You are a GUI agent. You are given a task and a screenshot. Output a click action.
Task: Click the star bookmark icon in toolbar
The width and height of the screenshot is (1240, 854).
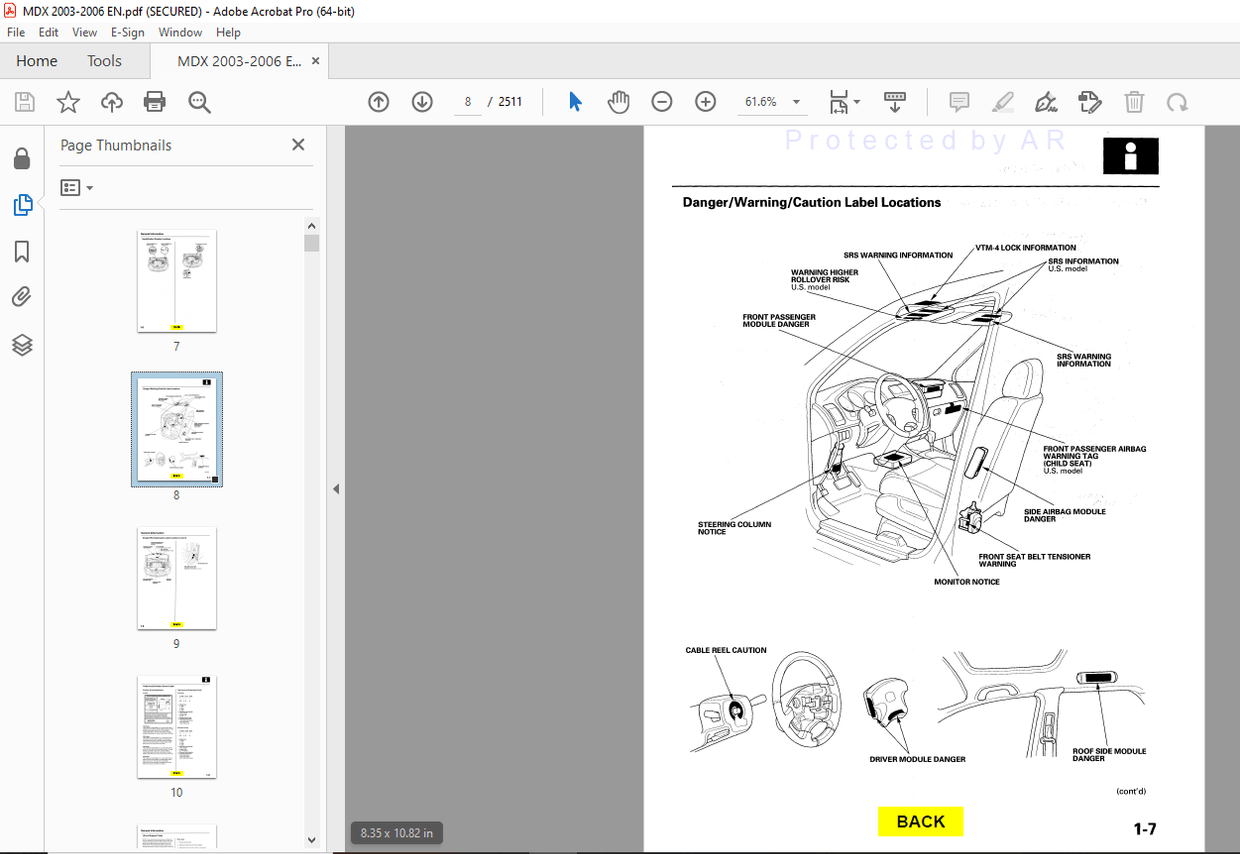click(x=68, y=102)
